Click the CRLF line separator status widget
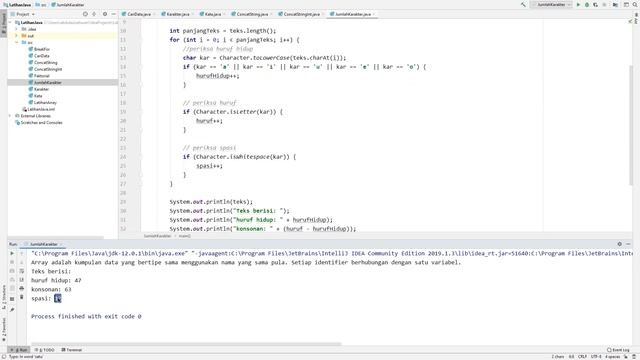 [582, 357]
